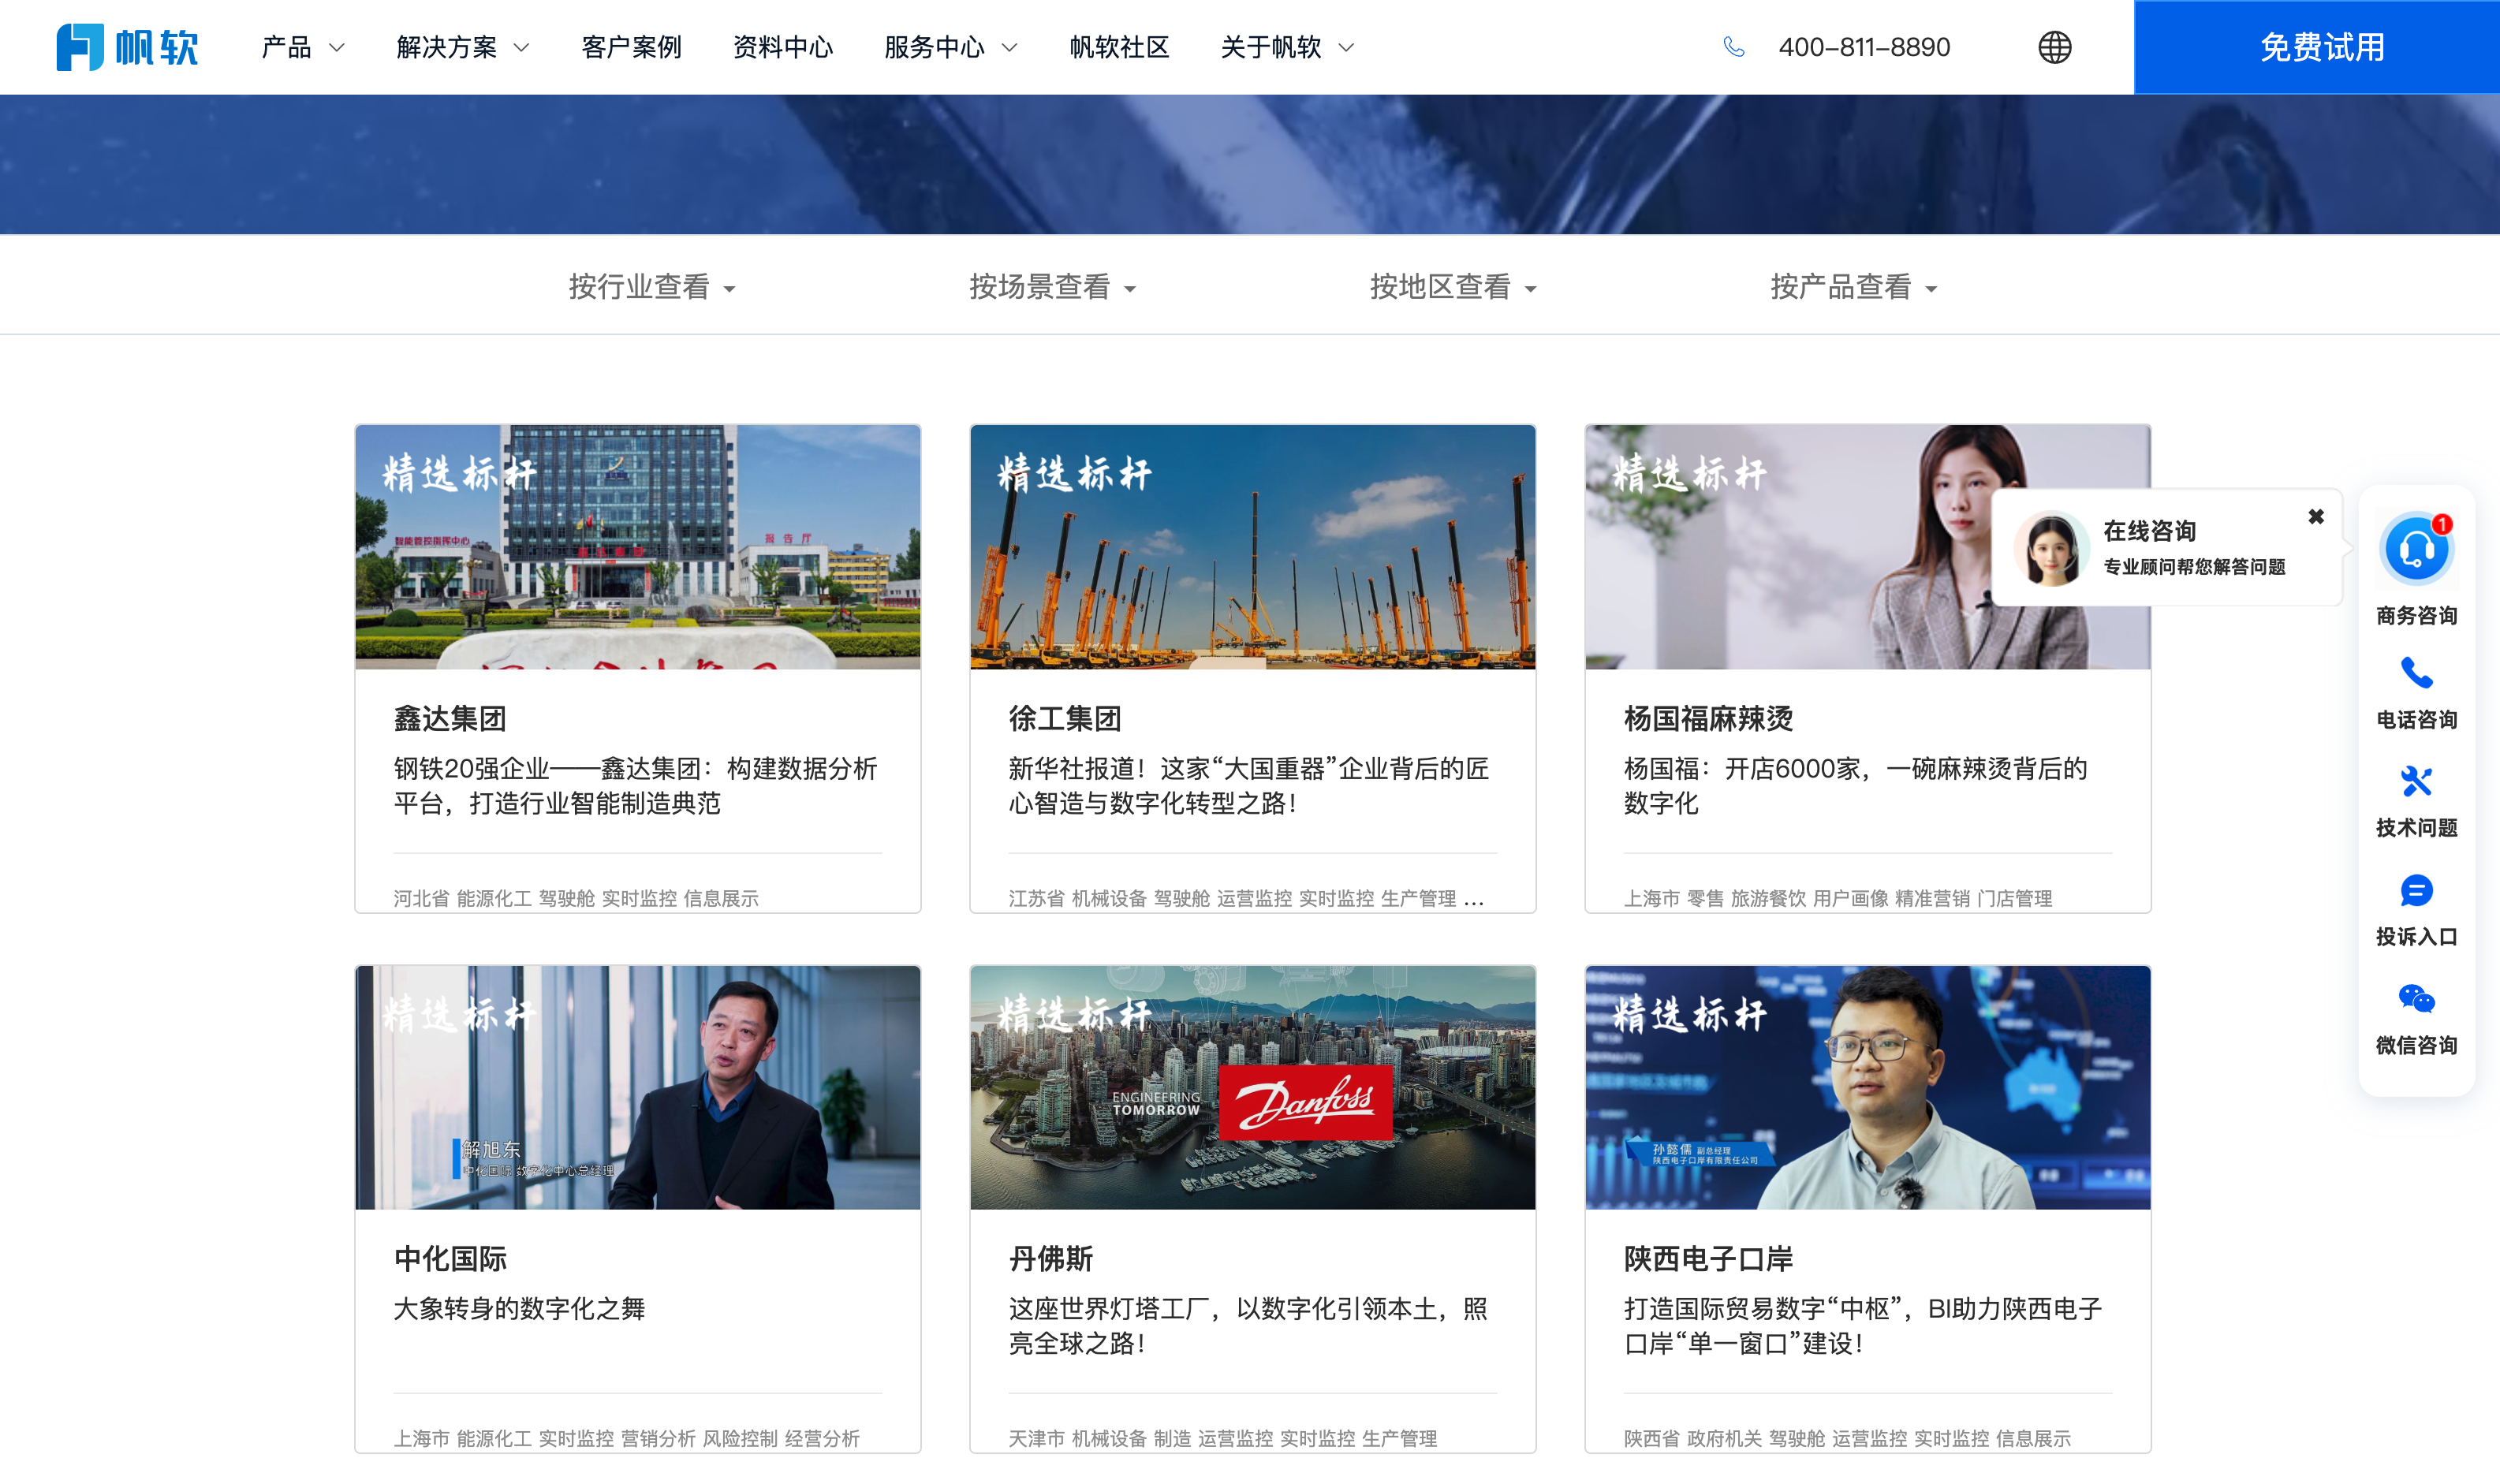Click tags line starting with 上海市 能源化工
This screenshot has height=1484, width=2500.
(626, 1438)
